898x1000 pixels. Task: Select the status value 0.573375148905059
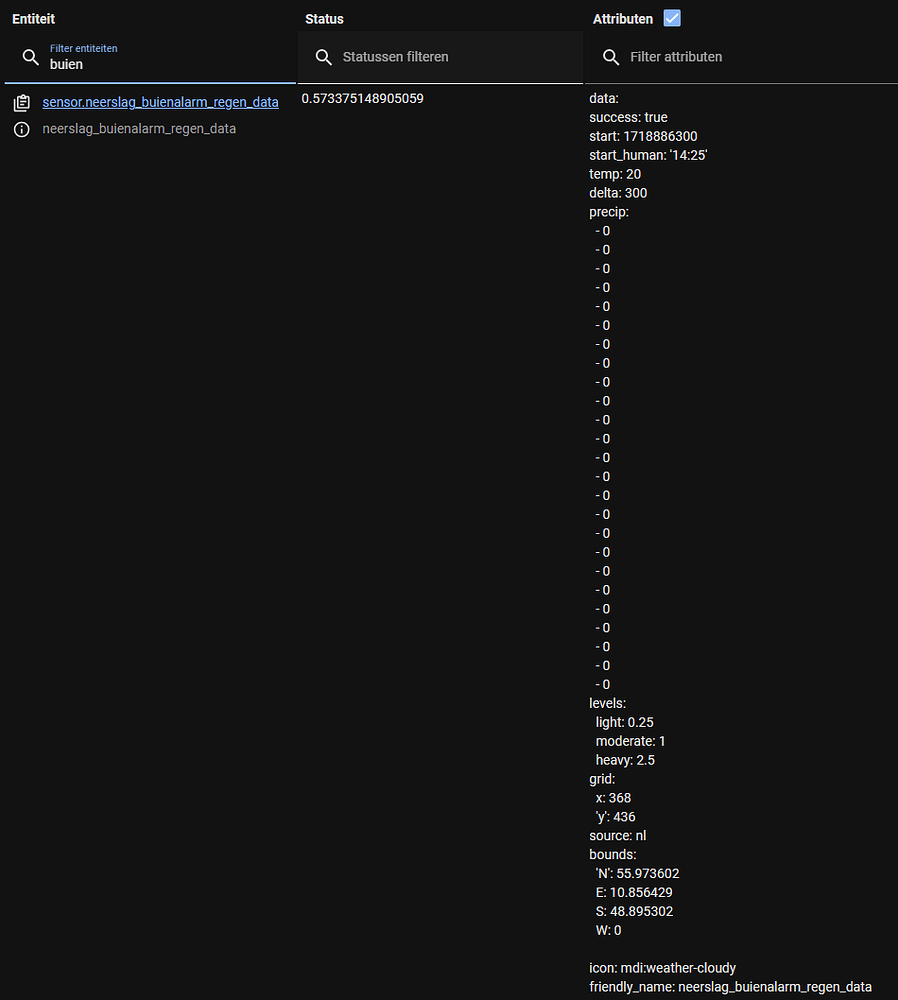362,98
